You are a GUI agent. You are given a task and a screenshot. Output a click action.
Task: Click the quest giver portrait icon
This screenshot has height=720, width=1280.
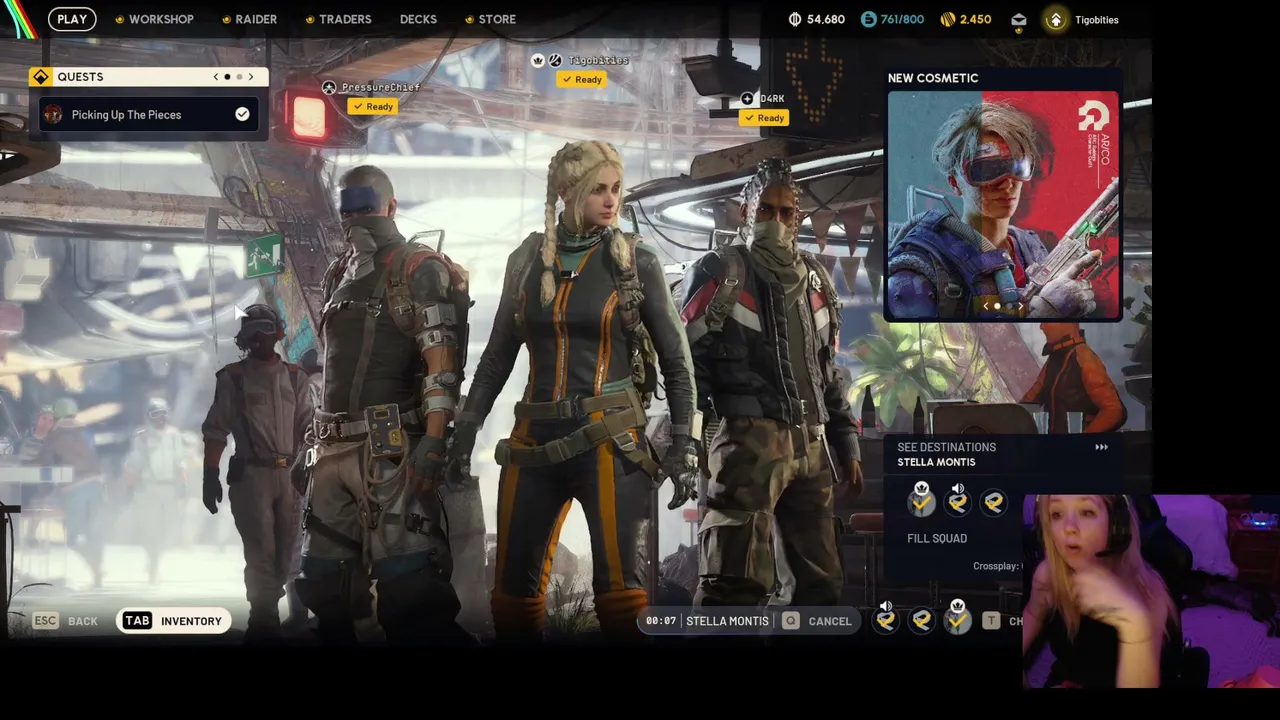tap(53, 115)
